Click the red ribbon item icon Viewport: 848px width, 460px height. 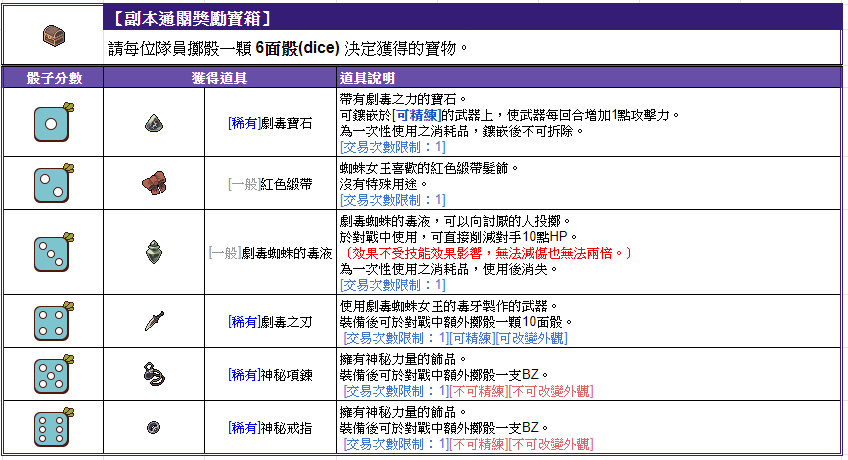(155, 184)
